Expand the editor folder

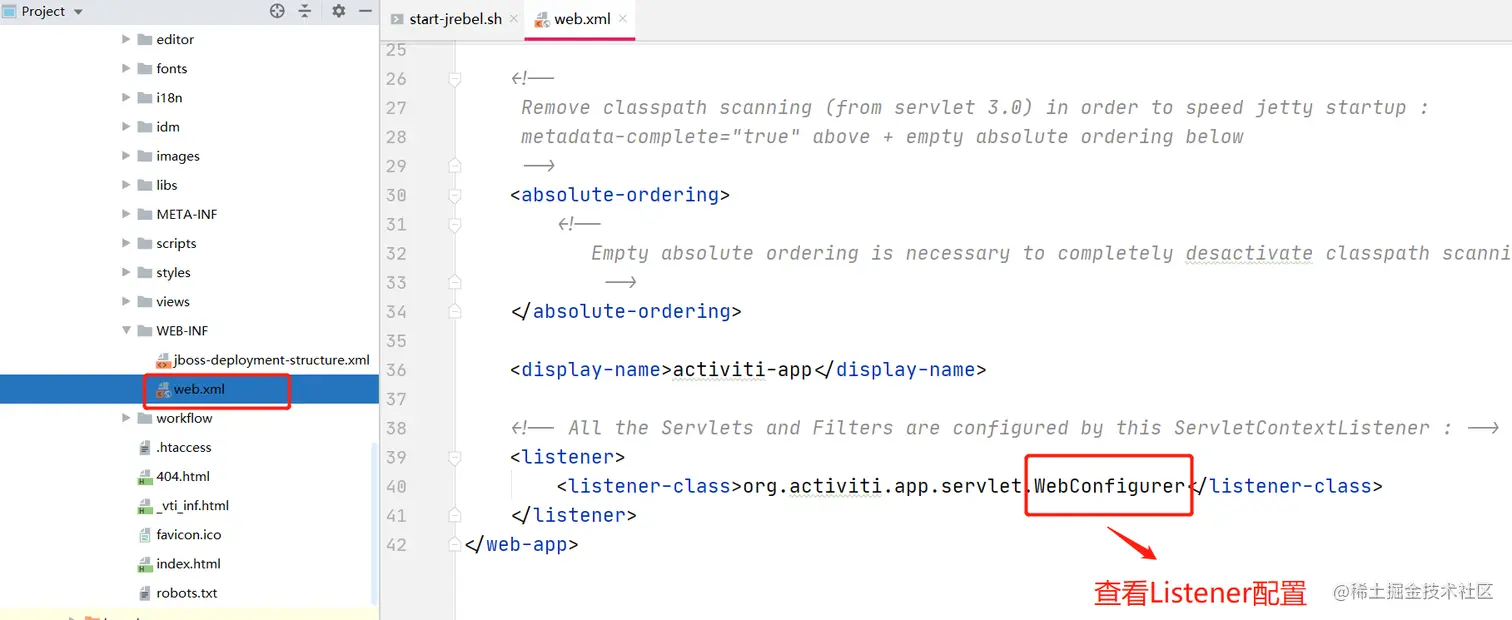[x=126, y=40]
